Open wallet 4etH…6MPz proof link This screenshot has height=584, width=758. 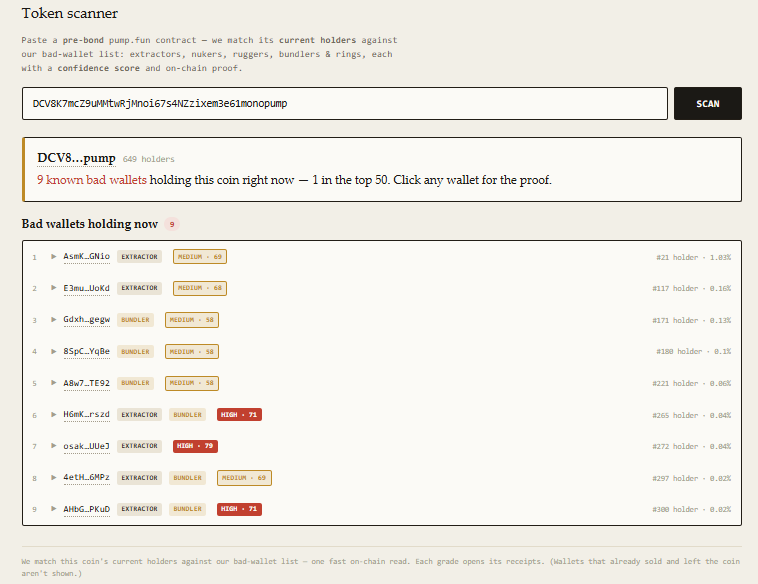tap(87, 478)
